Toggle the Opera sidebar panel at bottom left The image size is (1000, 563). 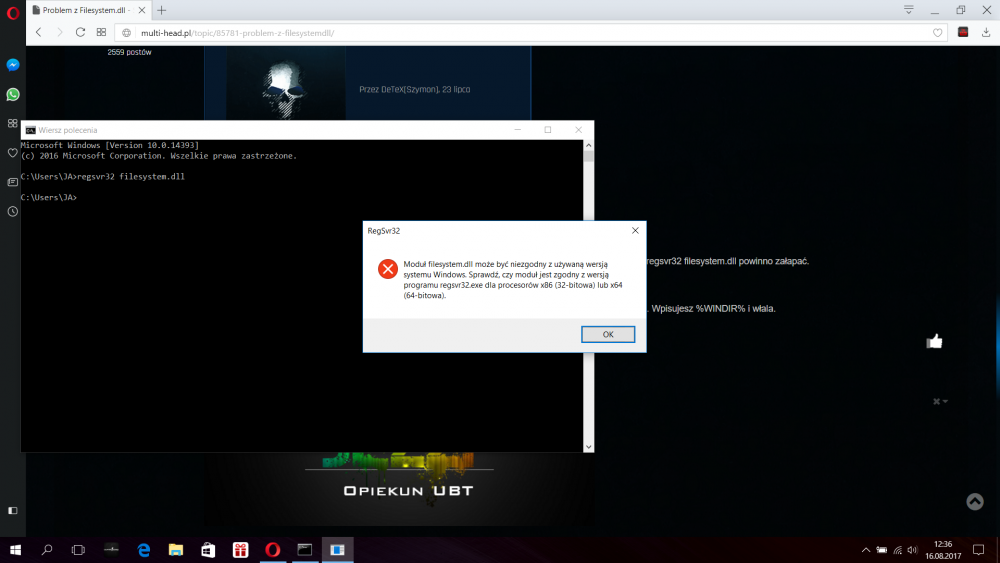click(12, 510)
